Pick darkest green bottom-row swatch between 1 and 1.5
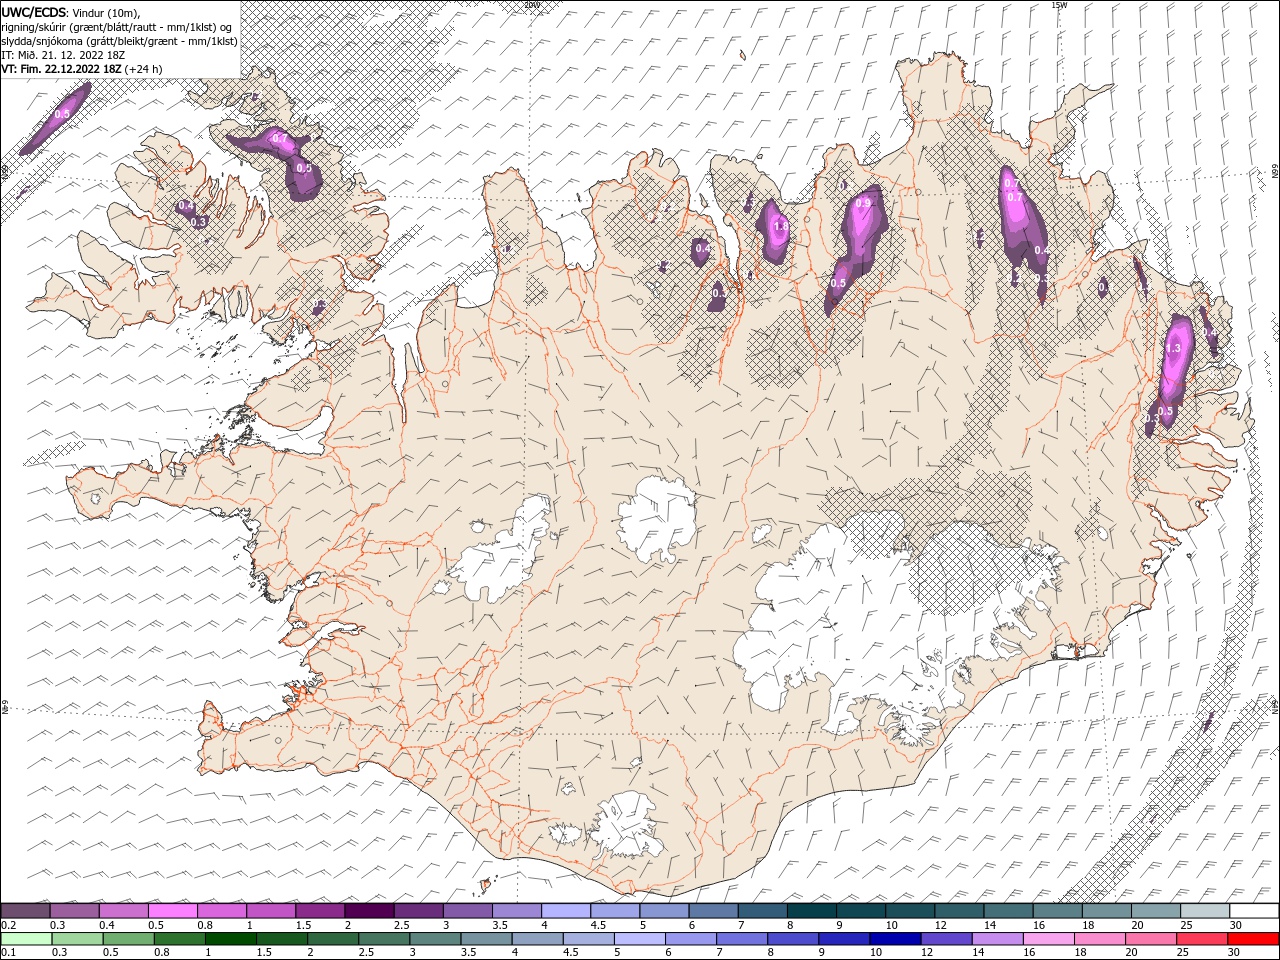The image size is (1280, 960). [x=231, y=939]
